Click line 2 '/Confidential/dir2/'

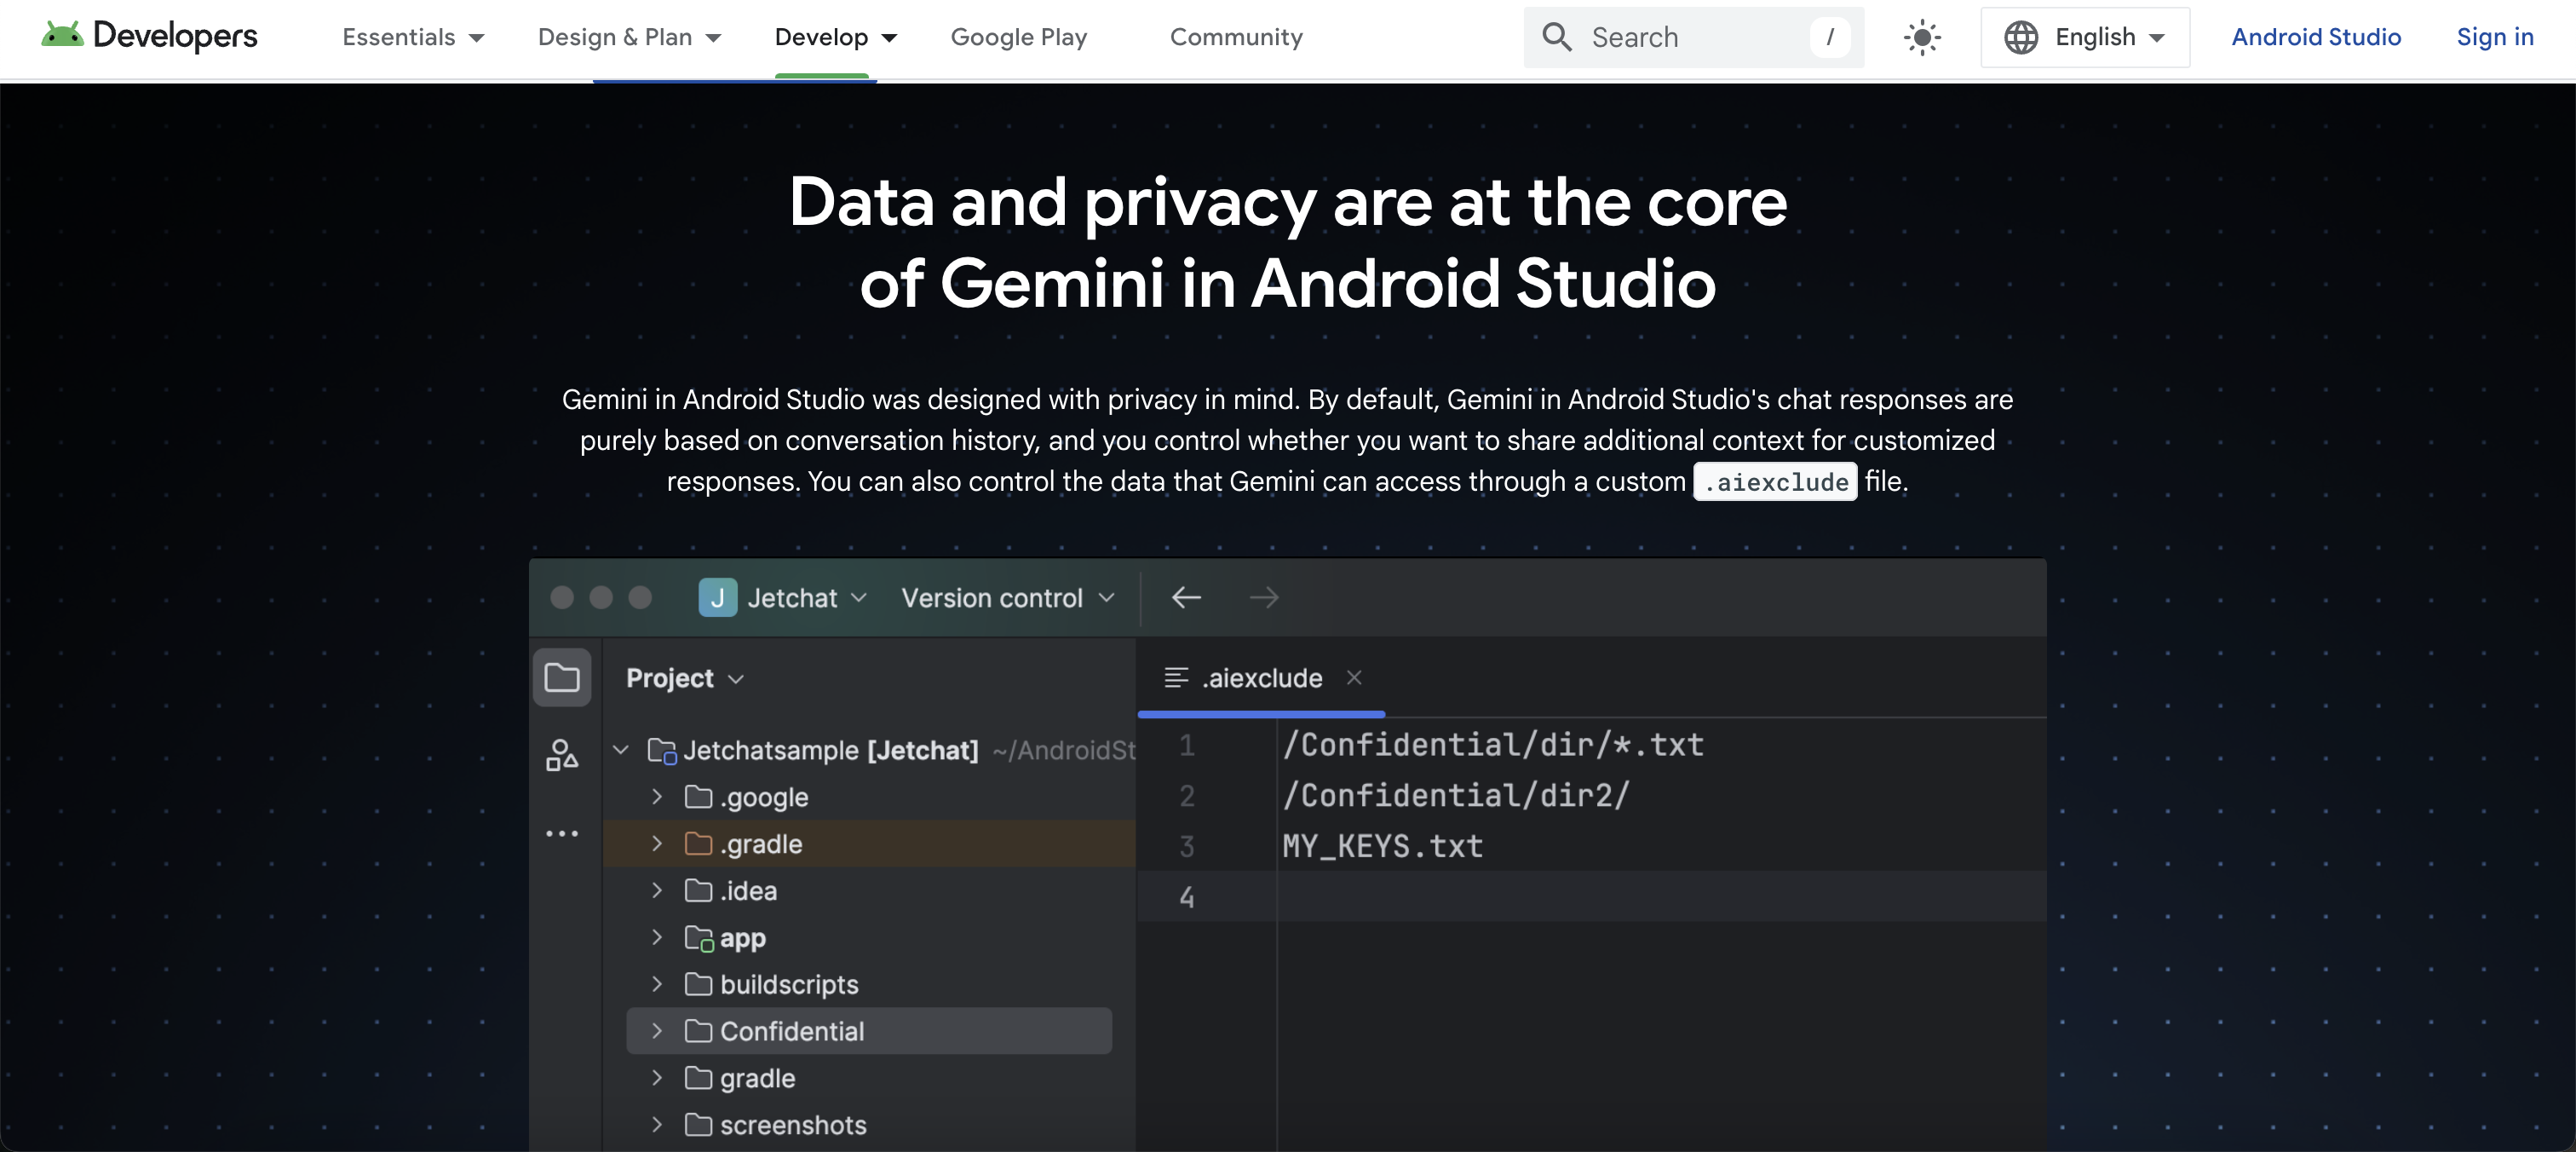coord(1456,795)
